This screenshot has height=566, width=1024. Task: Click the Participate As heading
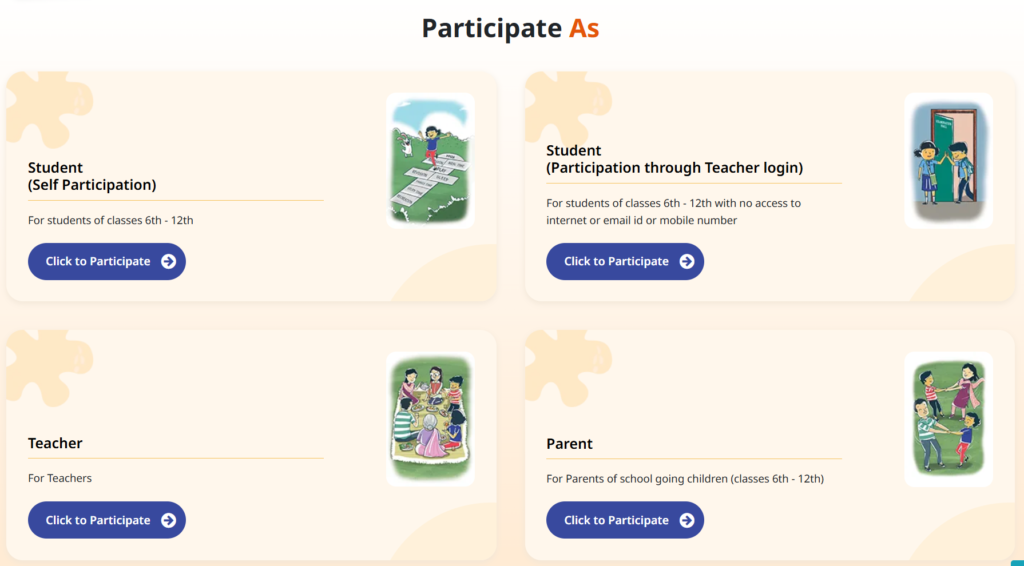coord(510,28)
